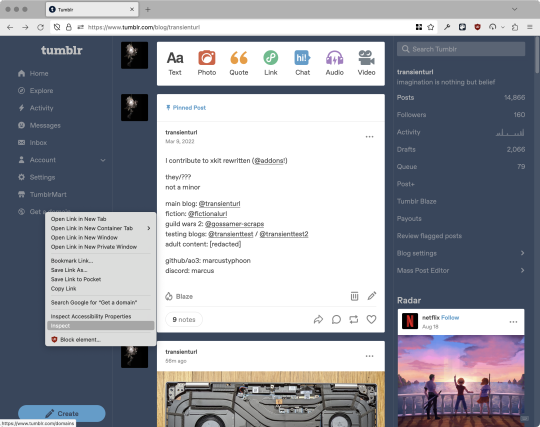Like the pinned post with heart icon

371,320
